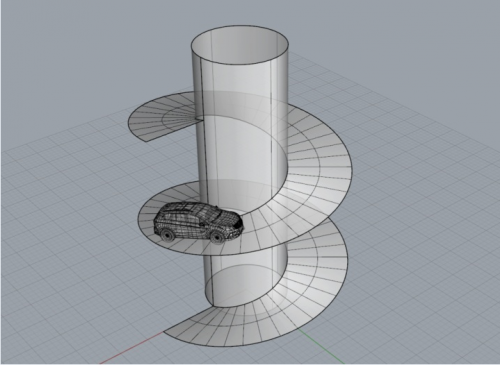
Task: Click the car's front wheel
Action: point(218,237)
